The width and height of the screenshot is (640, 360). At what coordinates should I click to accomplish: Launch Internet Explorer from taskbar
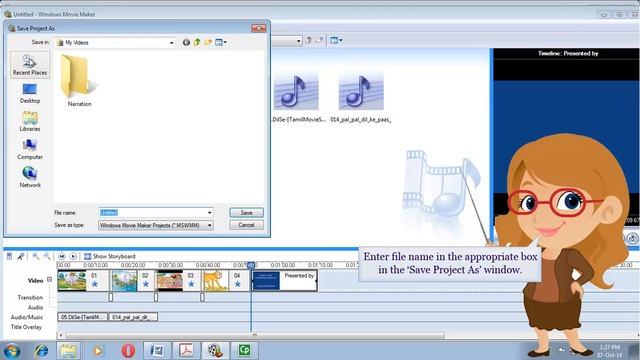[x=41, y=350]
